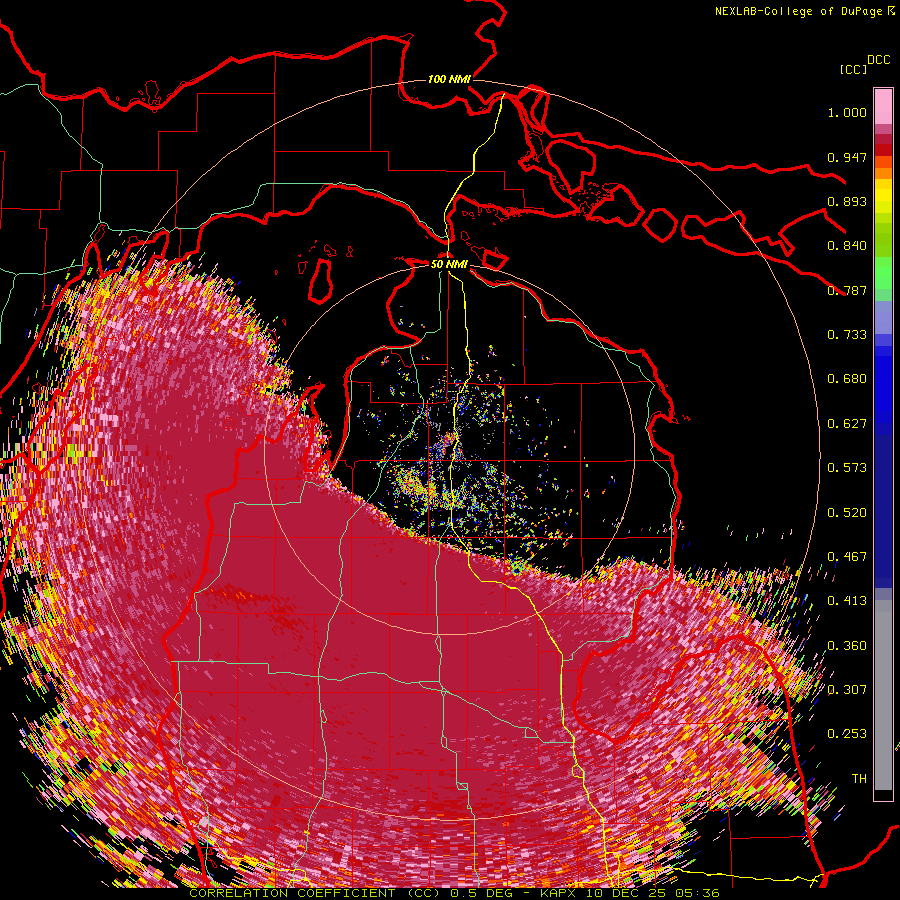Click the 0.253 legend value
900x900 pixels.
[847, 734]
